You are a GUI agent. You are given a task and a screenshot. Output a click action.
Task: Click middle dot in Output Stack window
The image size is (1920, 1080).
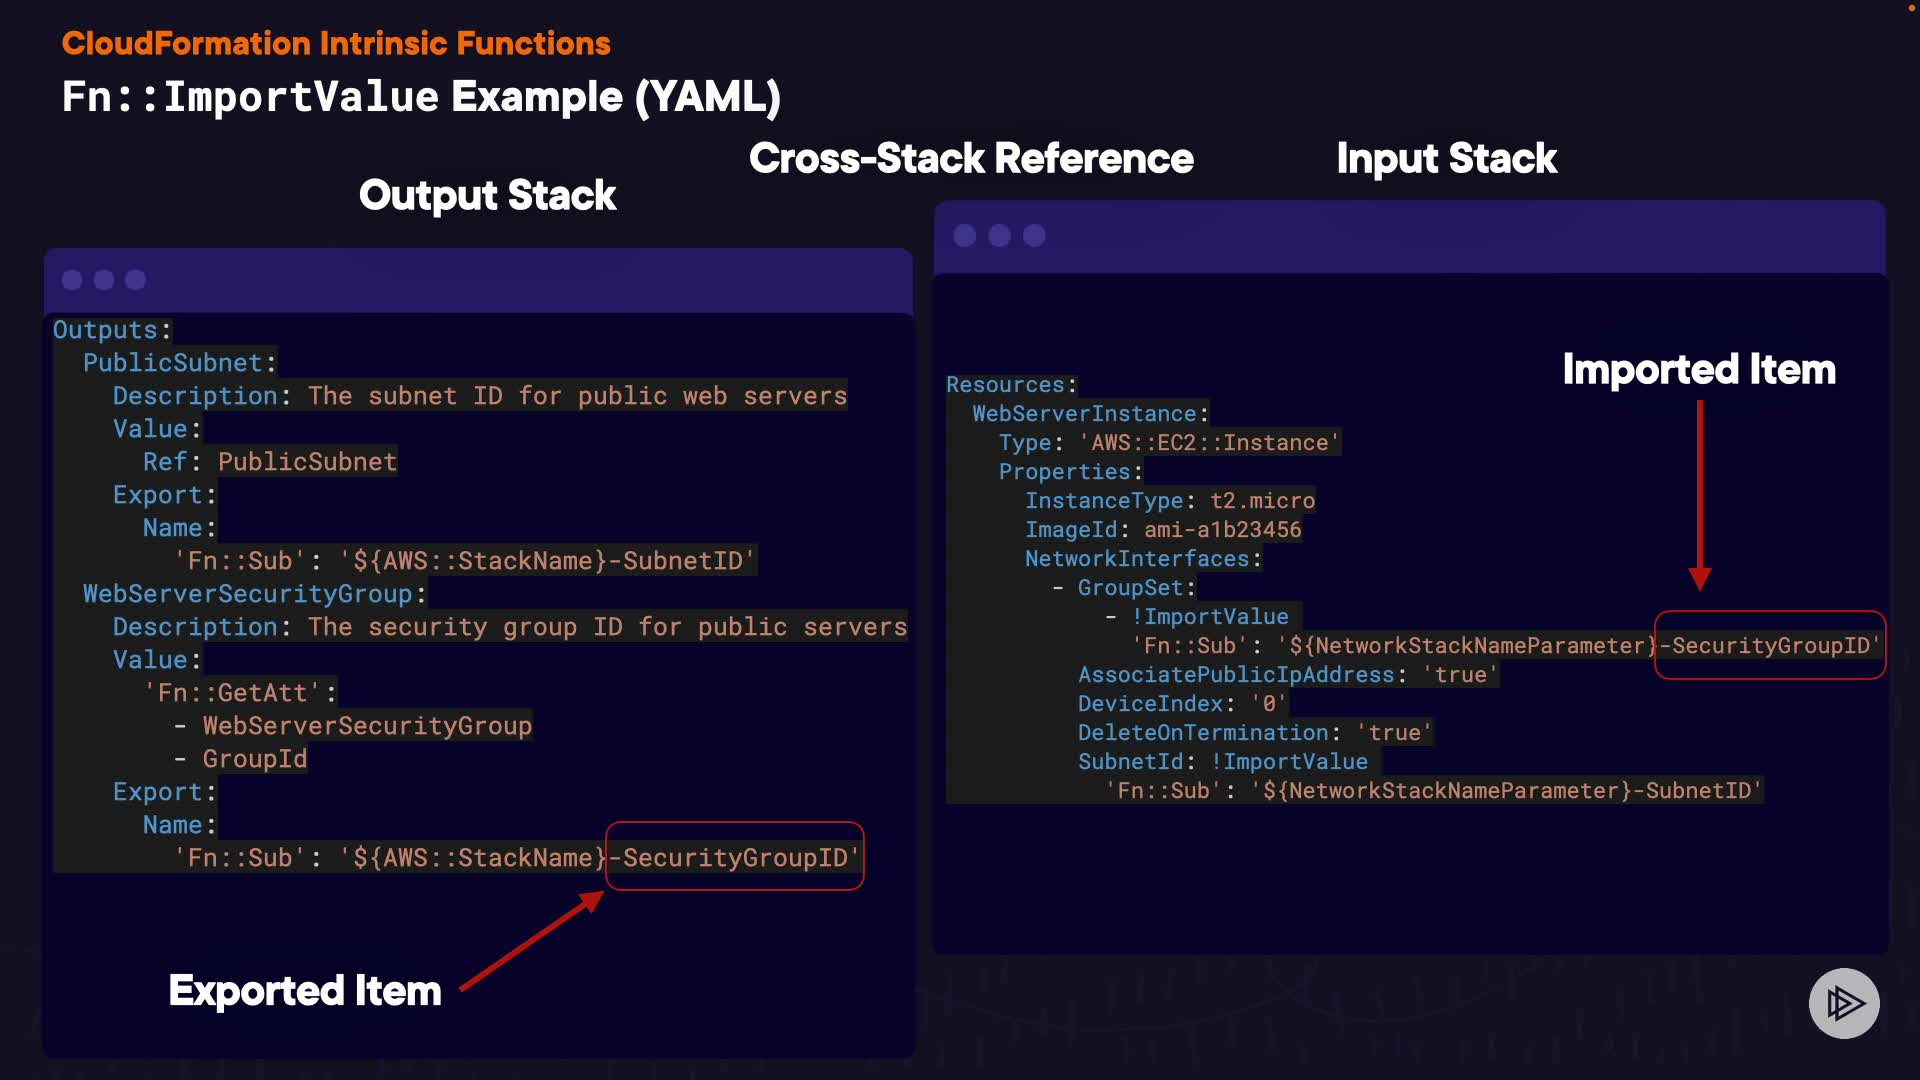104,280
